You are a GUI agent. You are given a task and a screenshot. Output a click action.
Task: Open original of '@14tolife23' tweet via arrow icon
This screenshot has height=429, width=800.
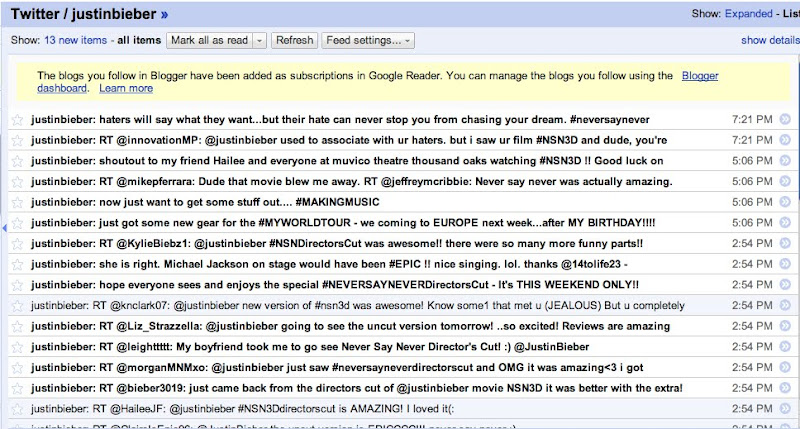tap(785, 264)
